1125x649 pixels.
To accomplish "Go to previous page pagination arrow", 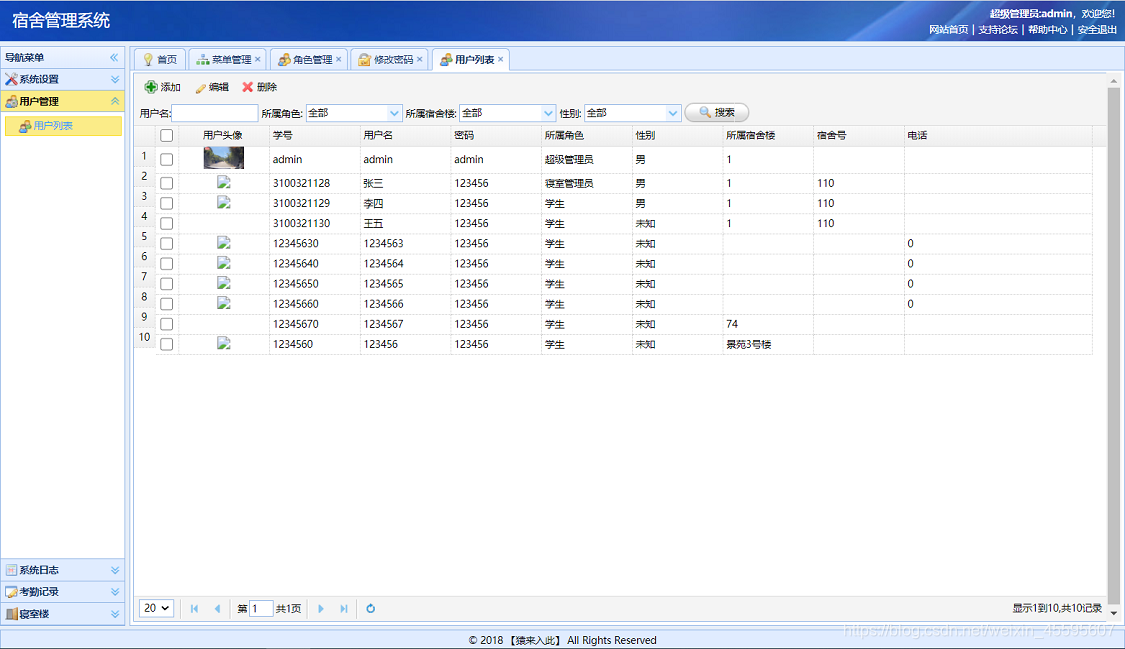I will [x=217, y=608].
